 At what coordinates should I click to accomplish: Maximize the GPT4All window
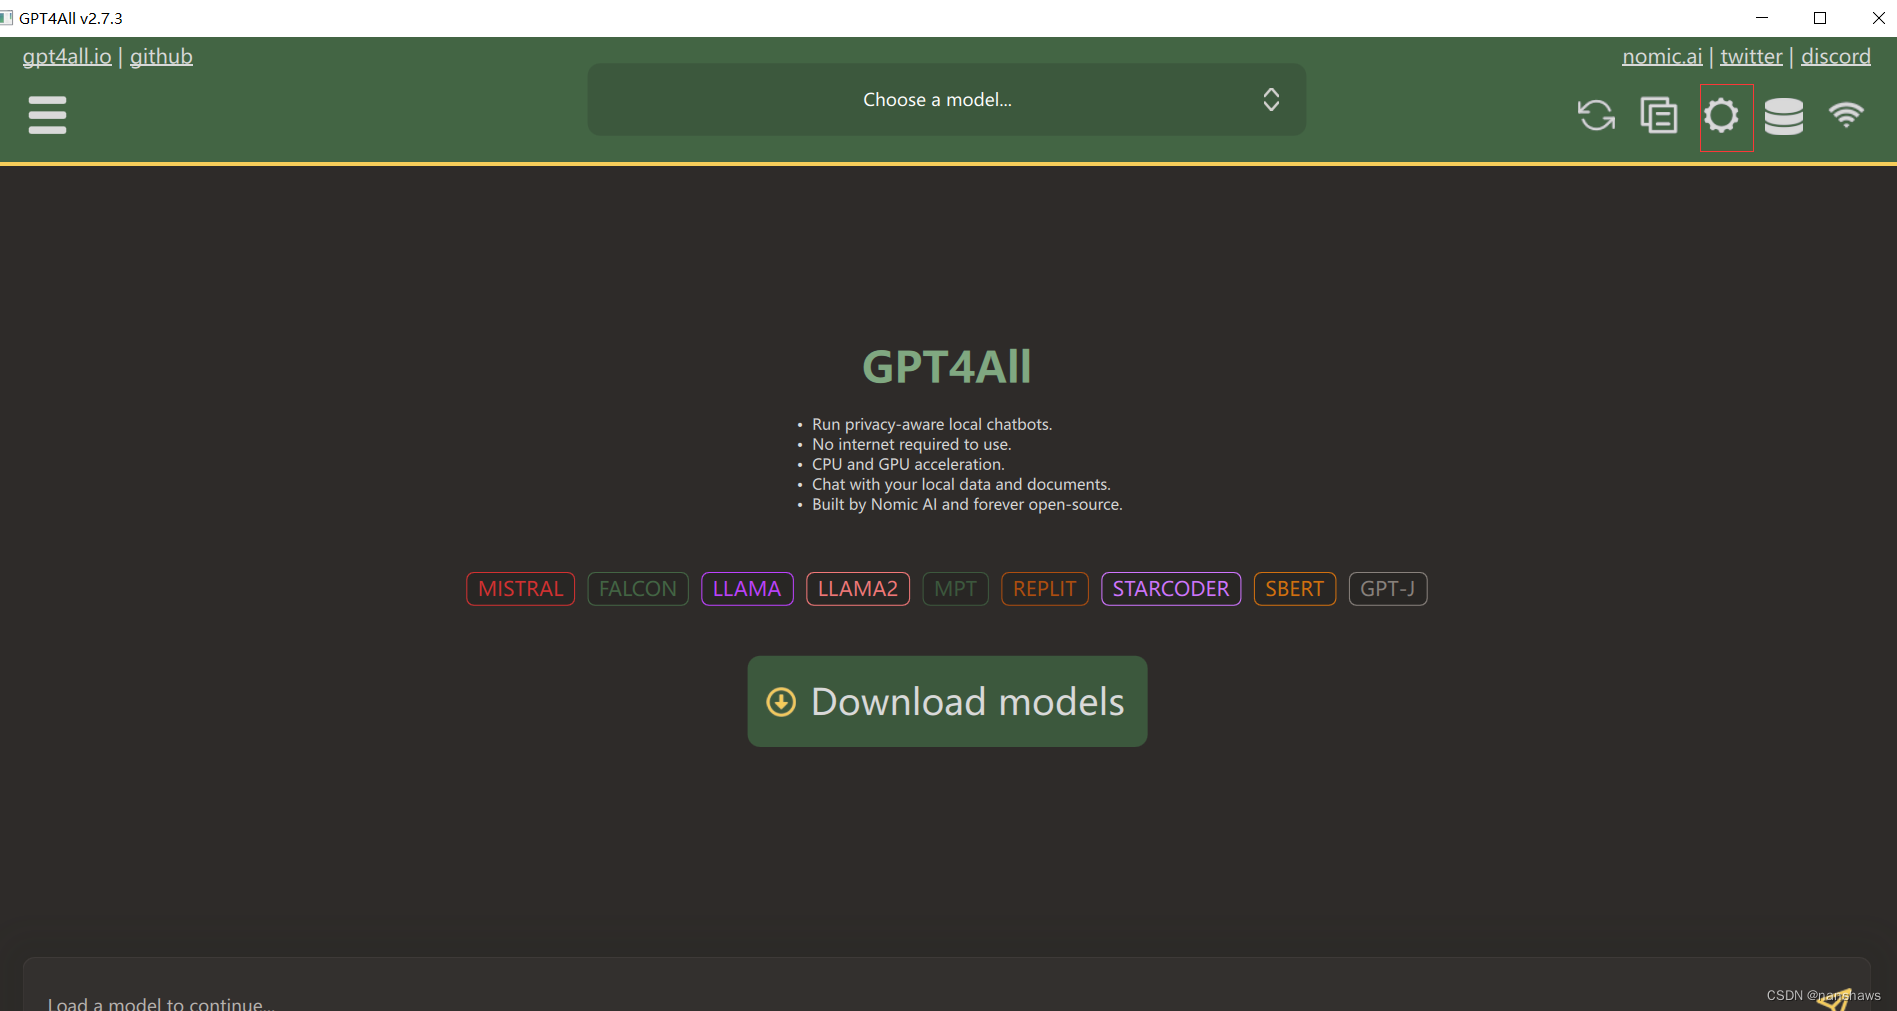coord(1820,18)
